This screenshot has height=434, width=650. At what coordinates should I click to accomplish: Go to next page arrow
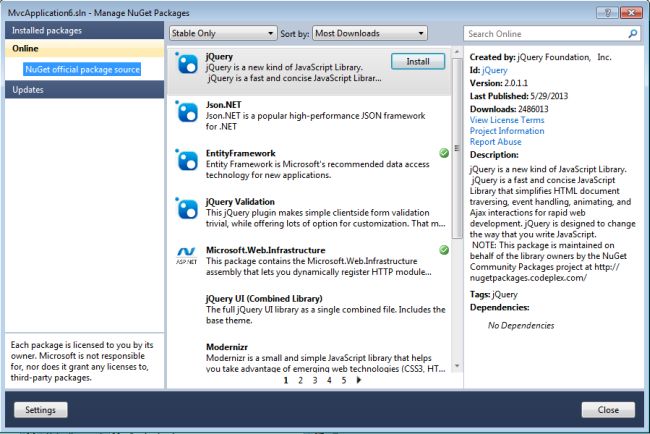tap(359, 380)
